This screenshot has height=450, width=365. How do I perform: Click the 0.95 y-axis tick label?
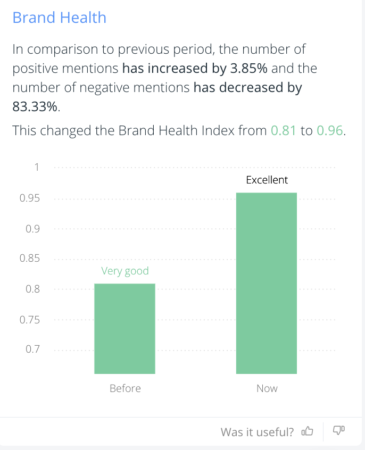30,198
